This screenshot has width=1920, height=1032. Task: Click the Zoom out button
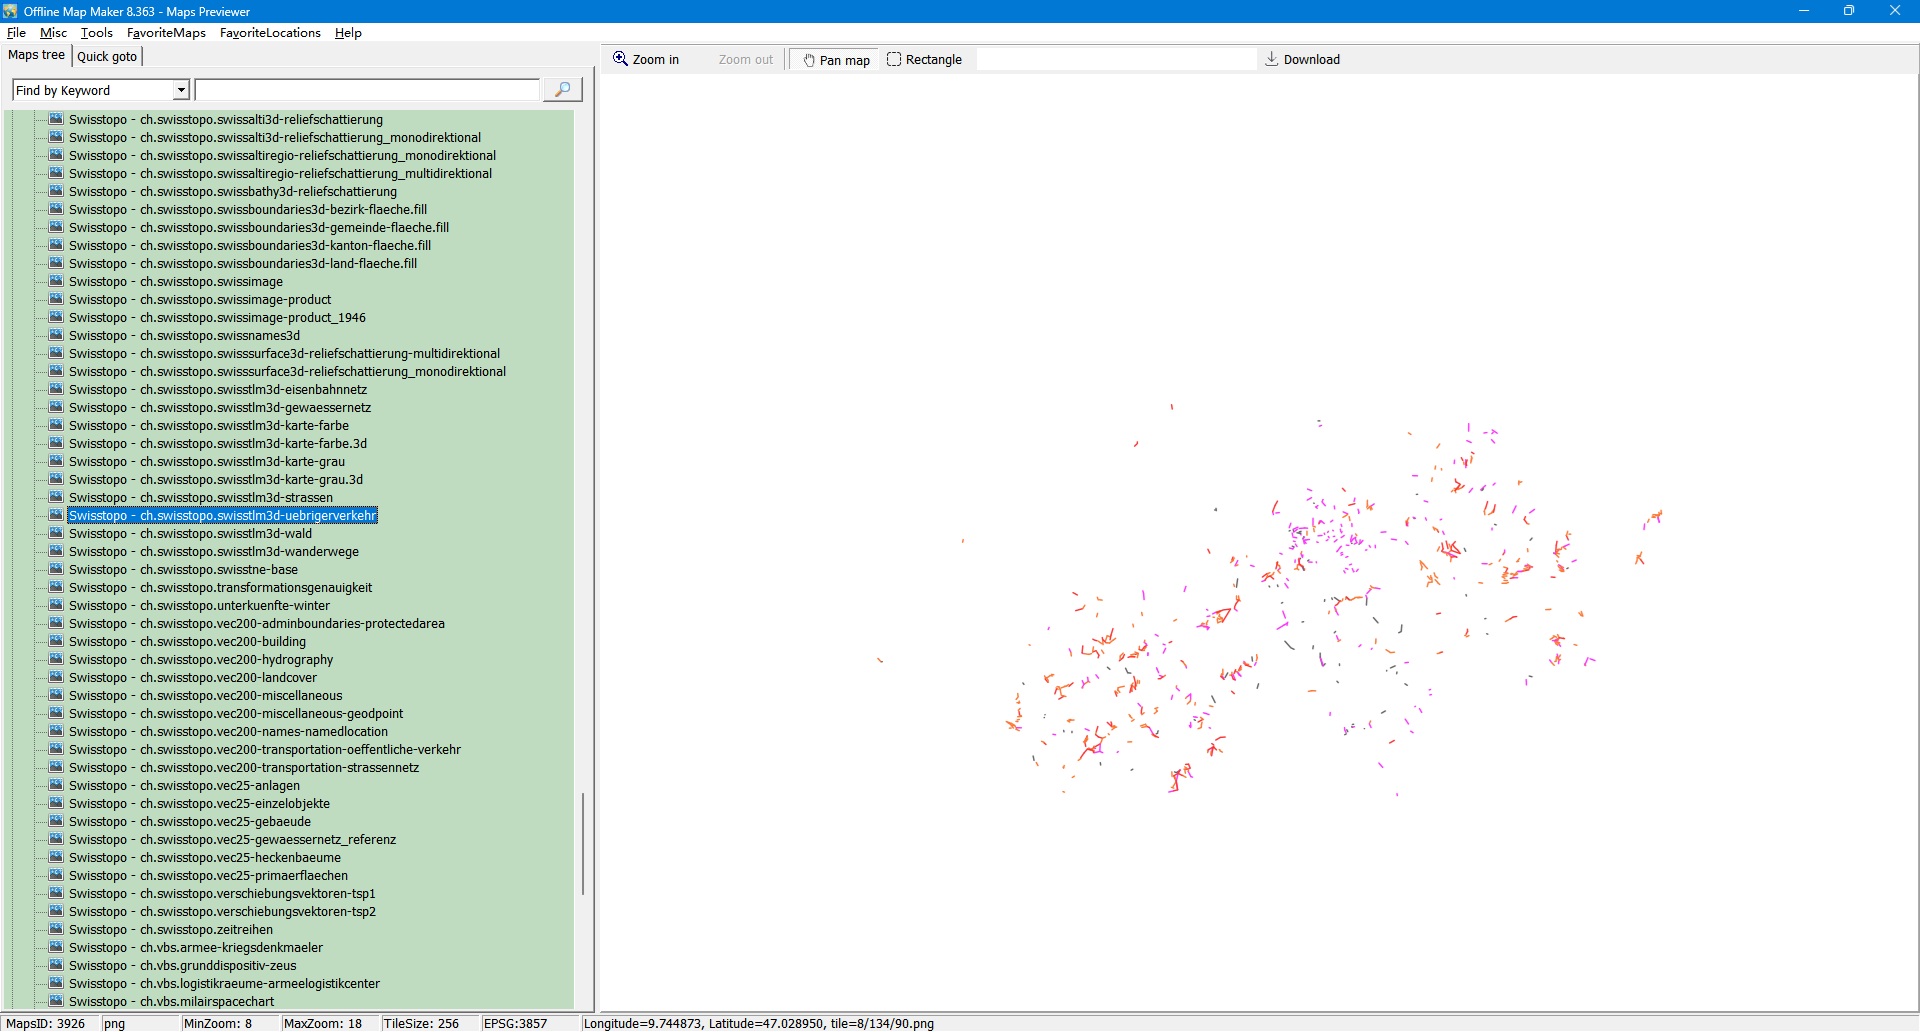[745, 60]
